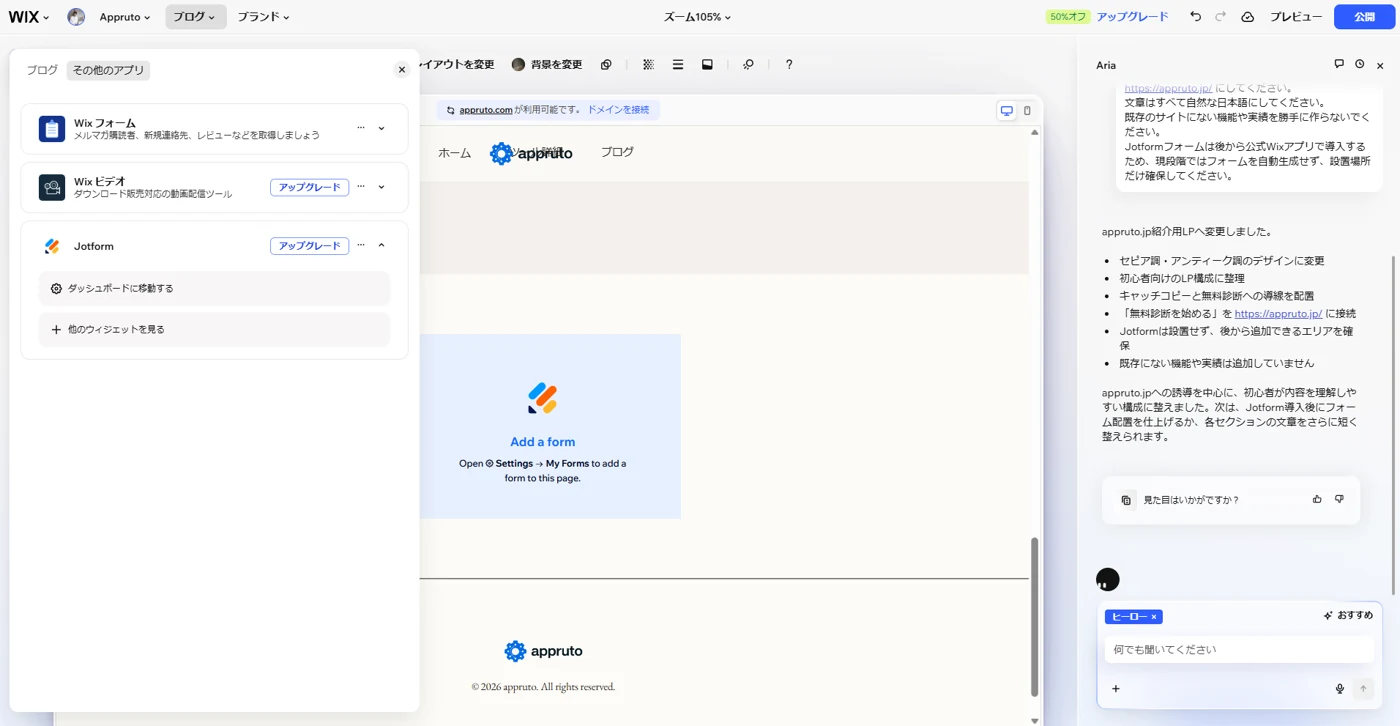Image resolution: width=1400 pixels, height=726 pixels.
Task: Click 他のウィジェットを見る
Action: click(214, 329)
